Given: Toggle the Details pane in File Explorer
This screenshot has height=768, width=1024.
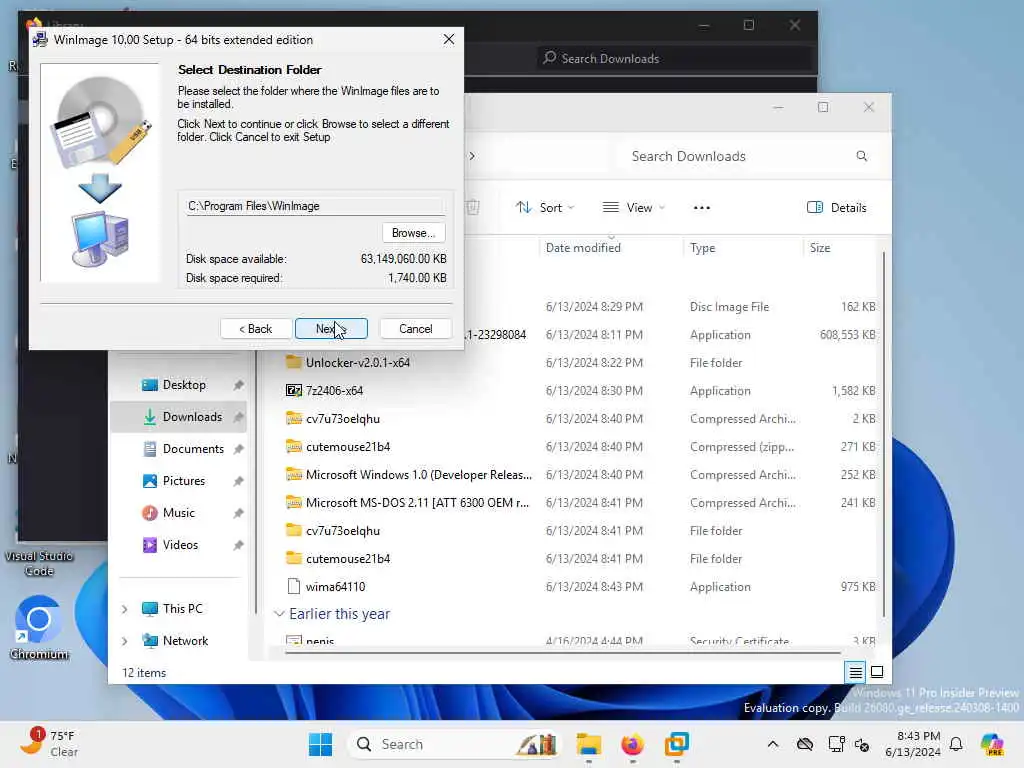Looking at the screenshot, I should click(837, 208).
